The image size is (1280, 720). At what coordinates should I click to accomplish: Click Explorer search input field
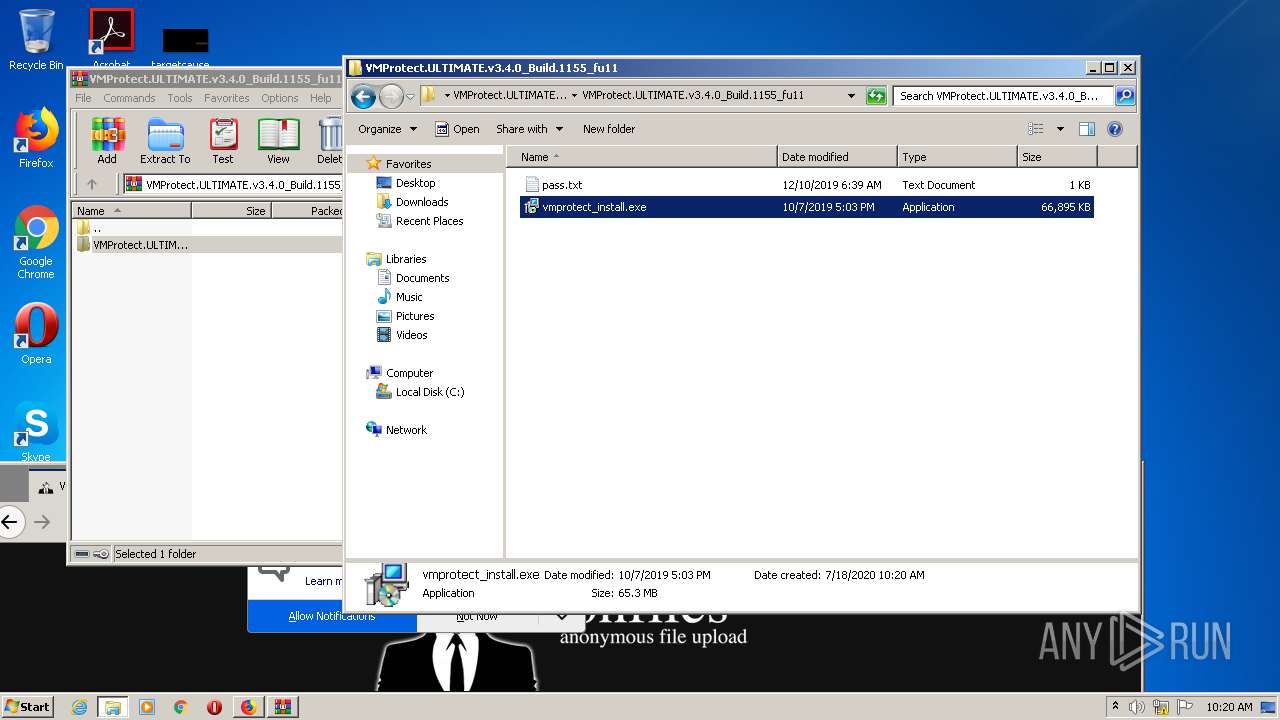[x=1003, y=96]
